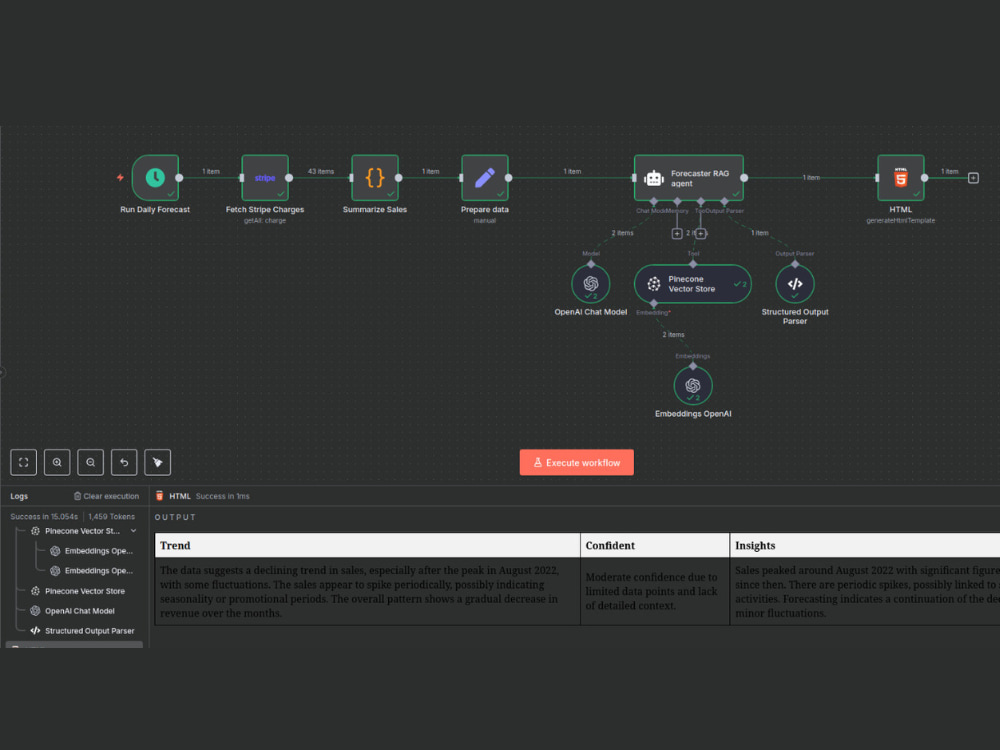
Task: Select the Pinecone Vector Store log row
Action: [x=78, y=591]
